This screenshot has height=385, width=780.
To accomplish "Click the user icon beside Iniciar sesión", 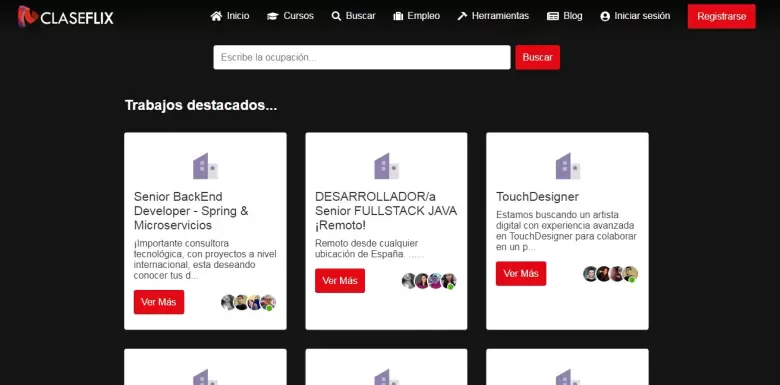I will pyautogui.click(x=605, y=16).
